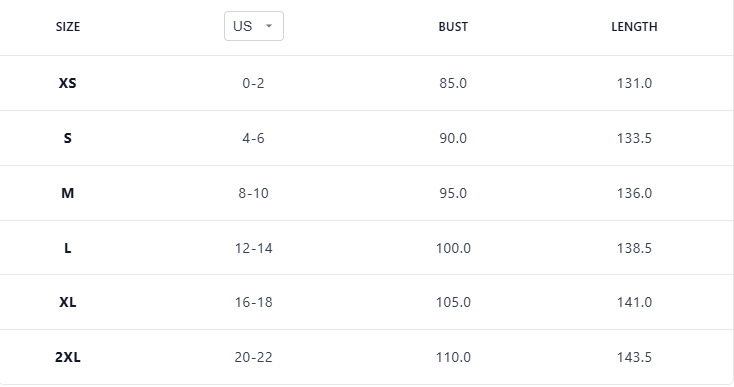The height and width of the screenshot is (387, 734).
Task: Click the 2XL size row label
Action: coord(67,358)
